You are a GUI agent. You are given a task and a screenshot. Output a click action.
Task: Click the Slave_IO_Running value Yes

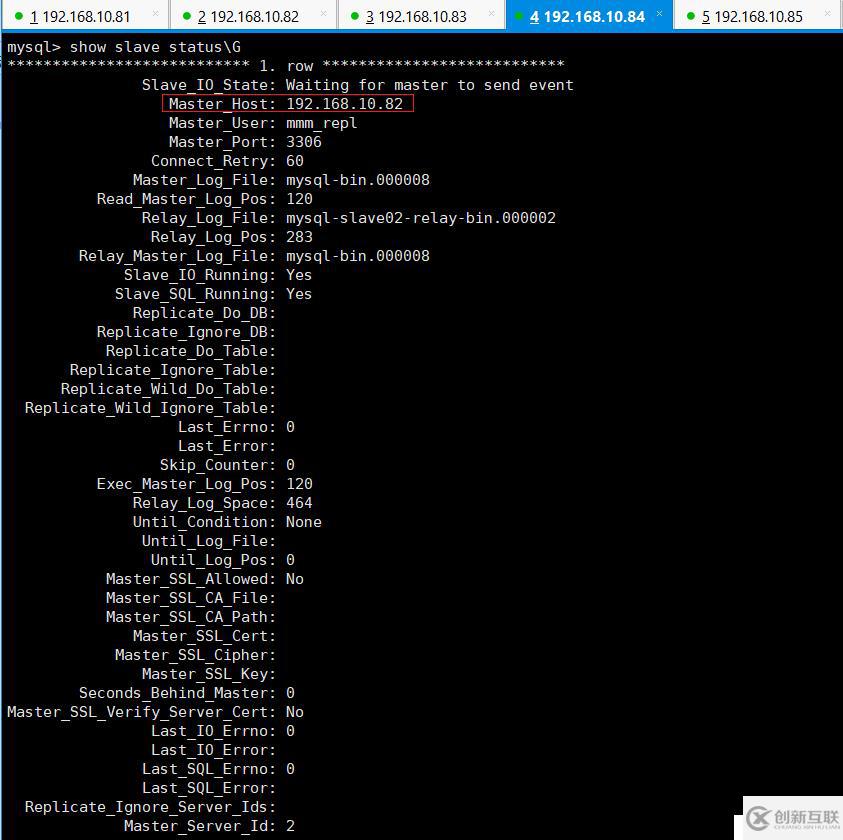299,275
